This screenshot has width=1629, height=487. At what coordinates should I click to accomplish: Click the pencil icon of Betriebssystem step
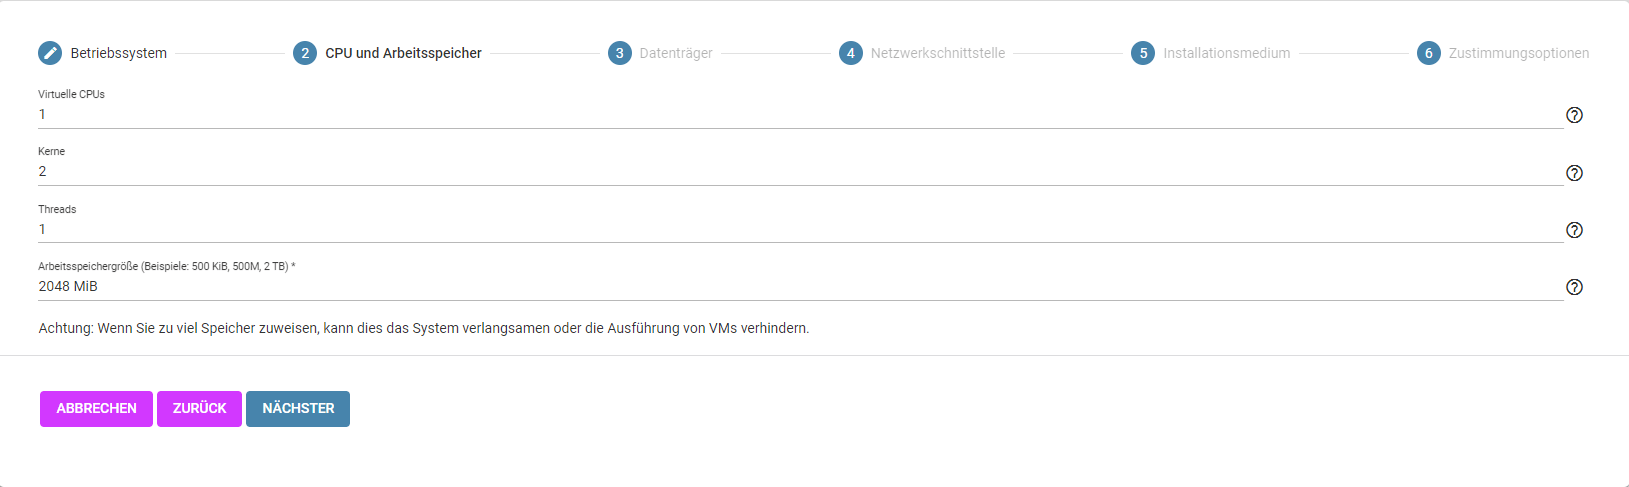click(x=50, y=53)
